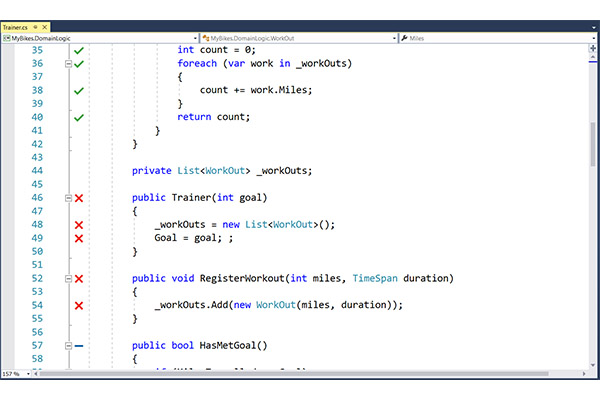Click the green checkmark beside line 40
Image resolution: width=600 pixels, height=400 pixels.
[x=79, y=118]
